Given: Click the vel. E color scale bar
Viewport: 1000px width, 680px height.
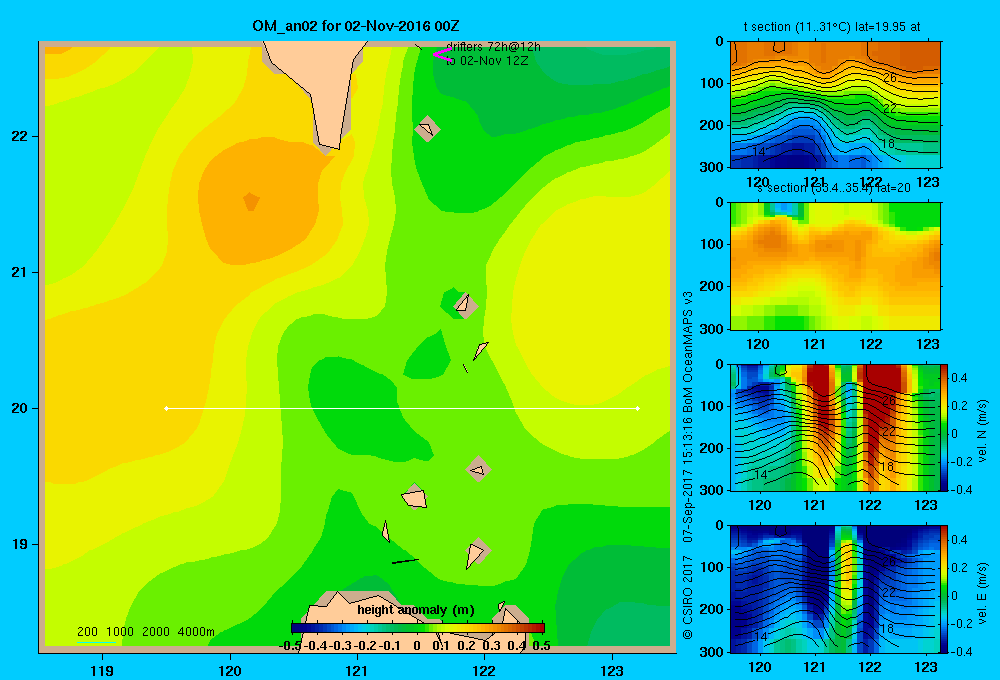Looking at the screenshot, I should [944, 589].
